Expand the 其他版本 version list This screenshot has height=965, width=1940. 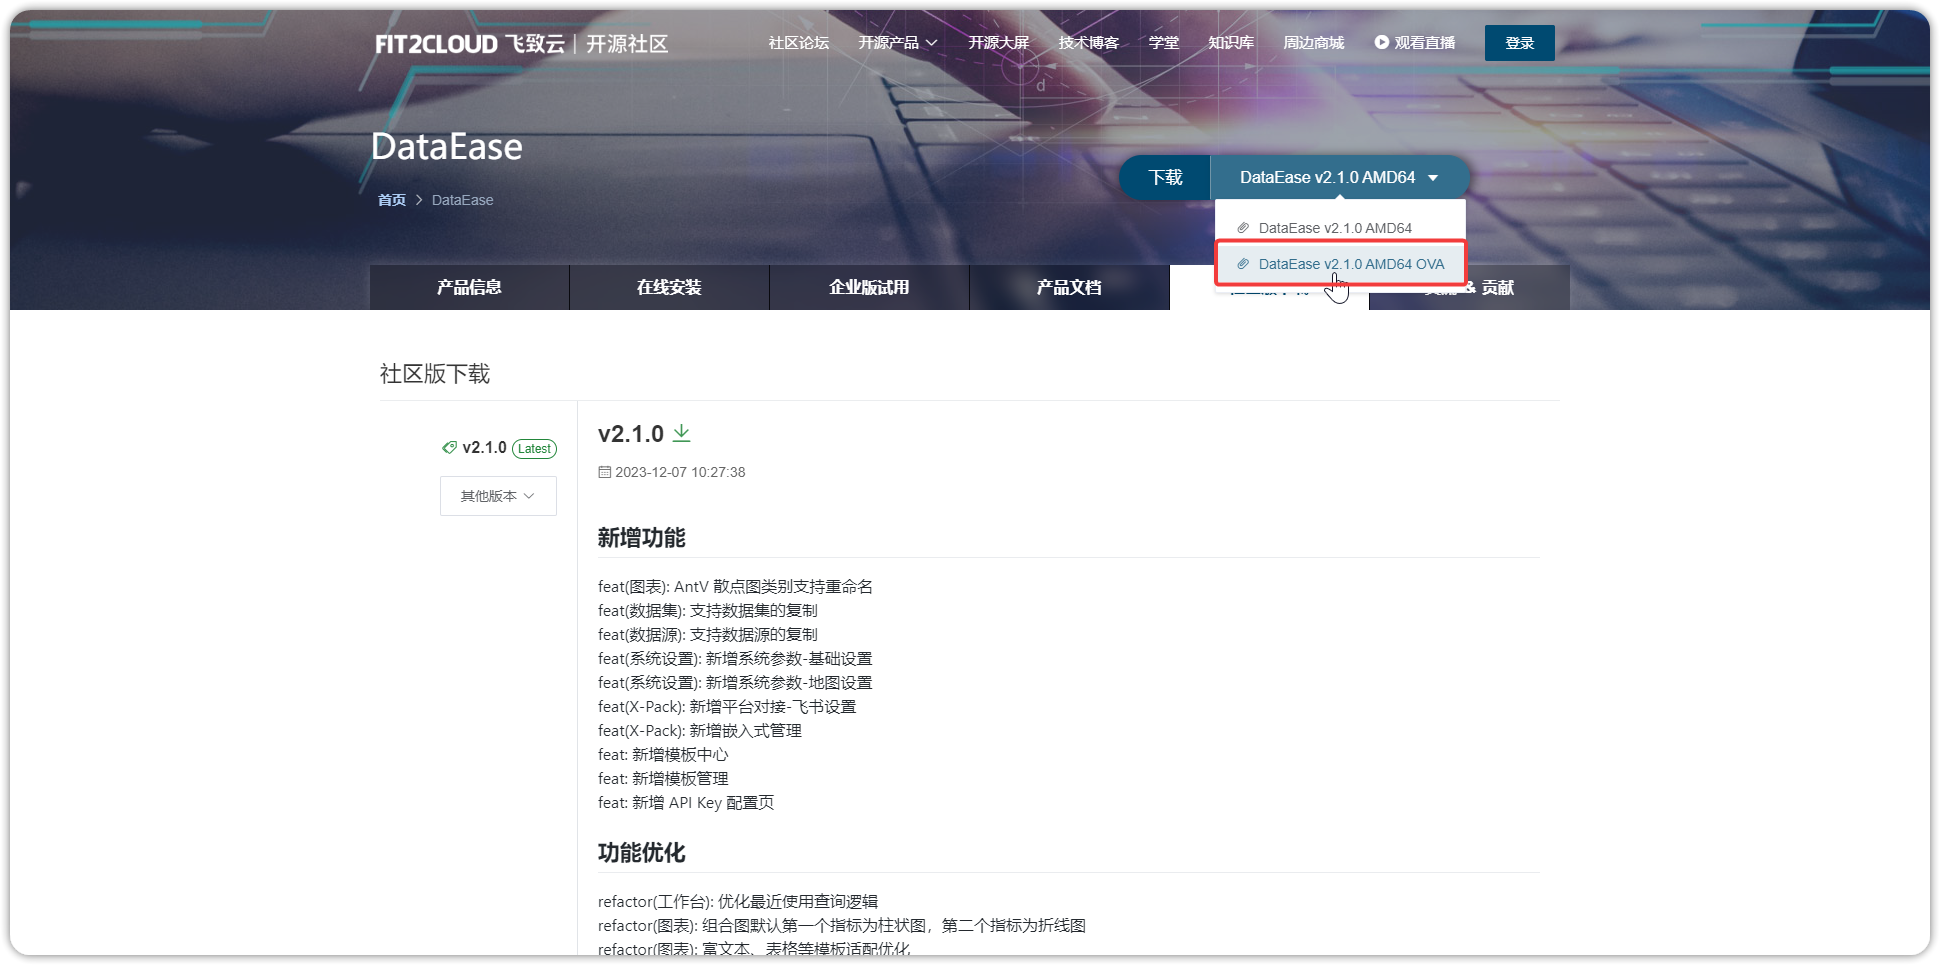coord(497,495)
